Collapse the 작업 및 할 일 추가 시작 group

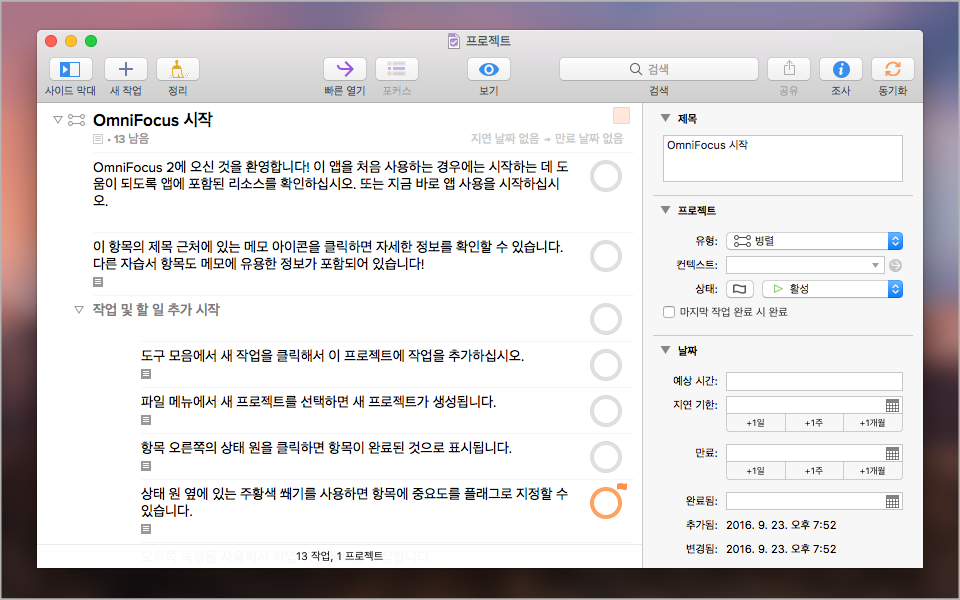click(x=78, y=310)
